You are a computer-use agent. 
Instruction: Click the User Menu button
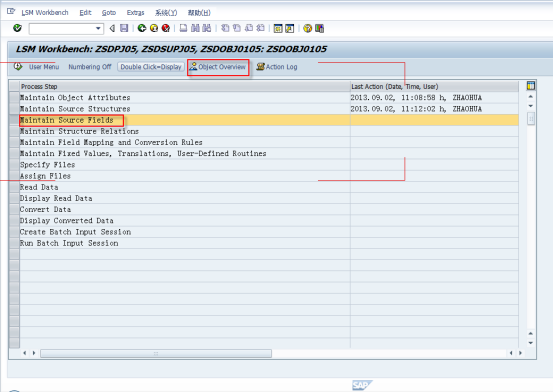click(44, 67)
